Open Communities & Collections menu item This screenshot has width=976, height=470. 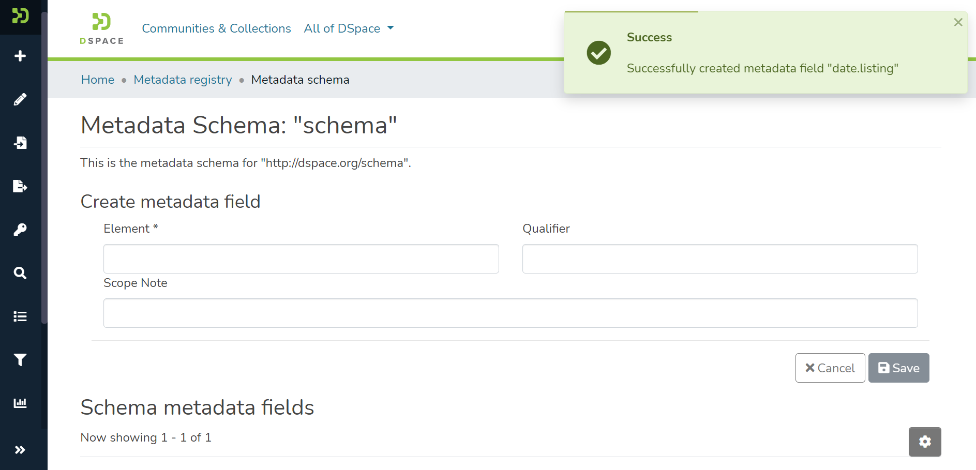(x=216, y=29)
